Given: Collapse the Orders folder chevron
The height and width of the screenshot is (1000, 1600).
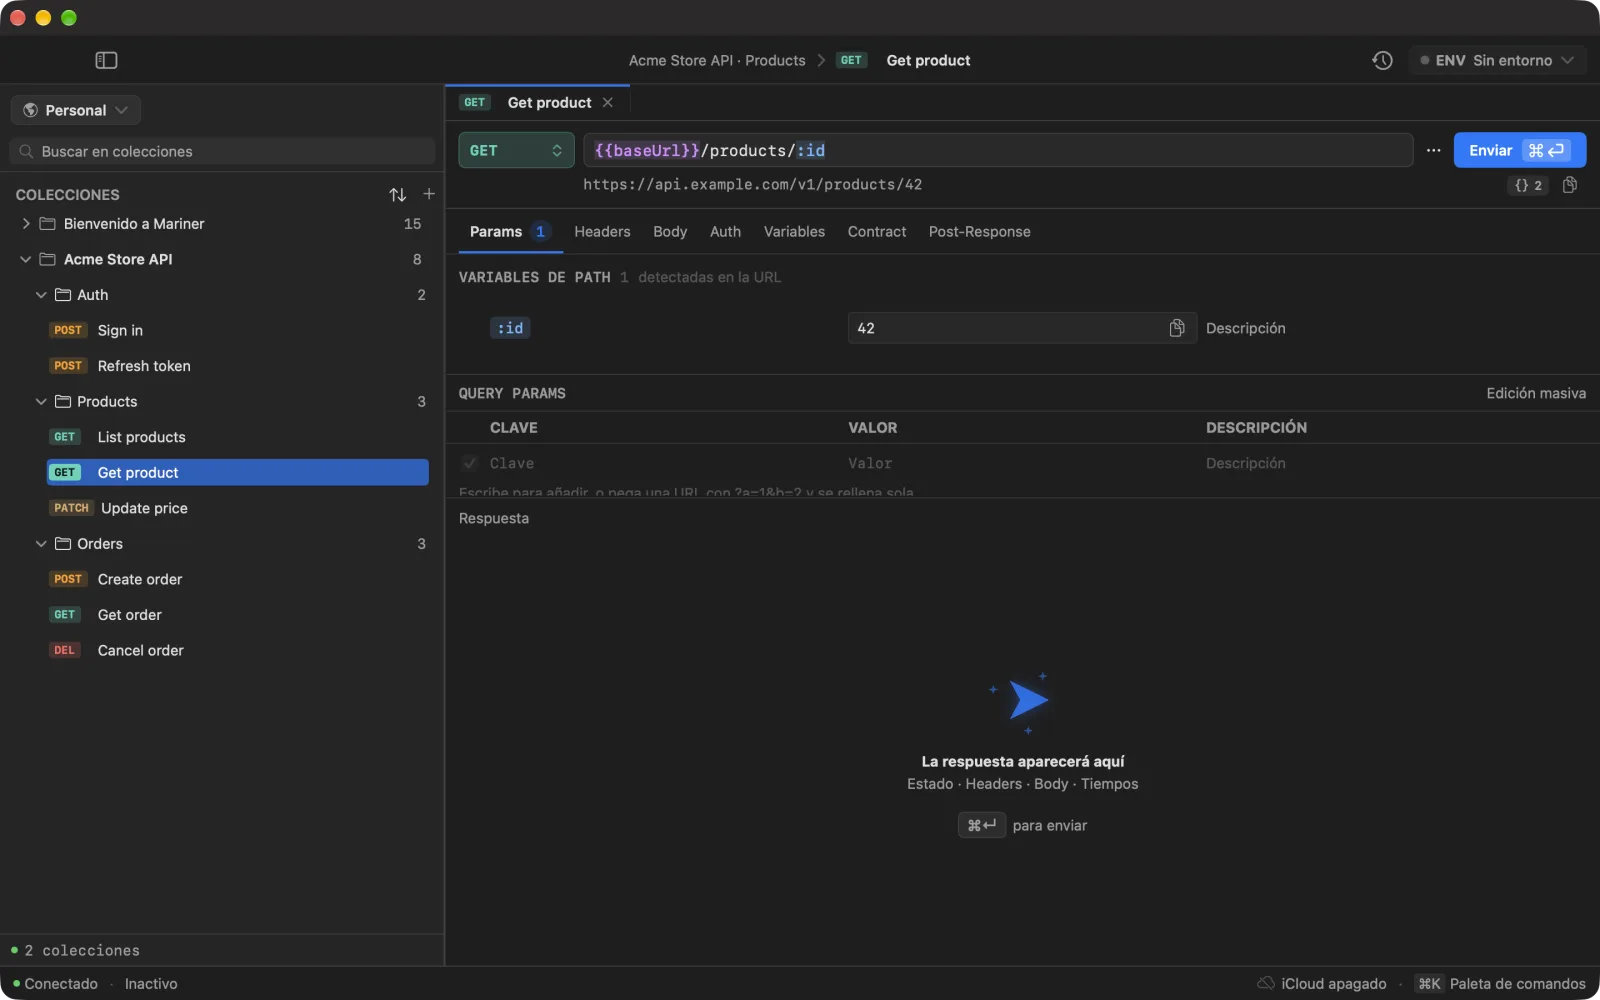Looking at the screenshot, I should coord(41,544).
